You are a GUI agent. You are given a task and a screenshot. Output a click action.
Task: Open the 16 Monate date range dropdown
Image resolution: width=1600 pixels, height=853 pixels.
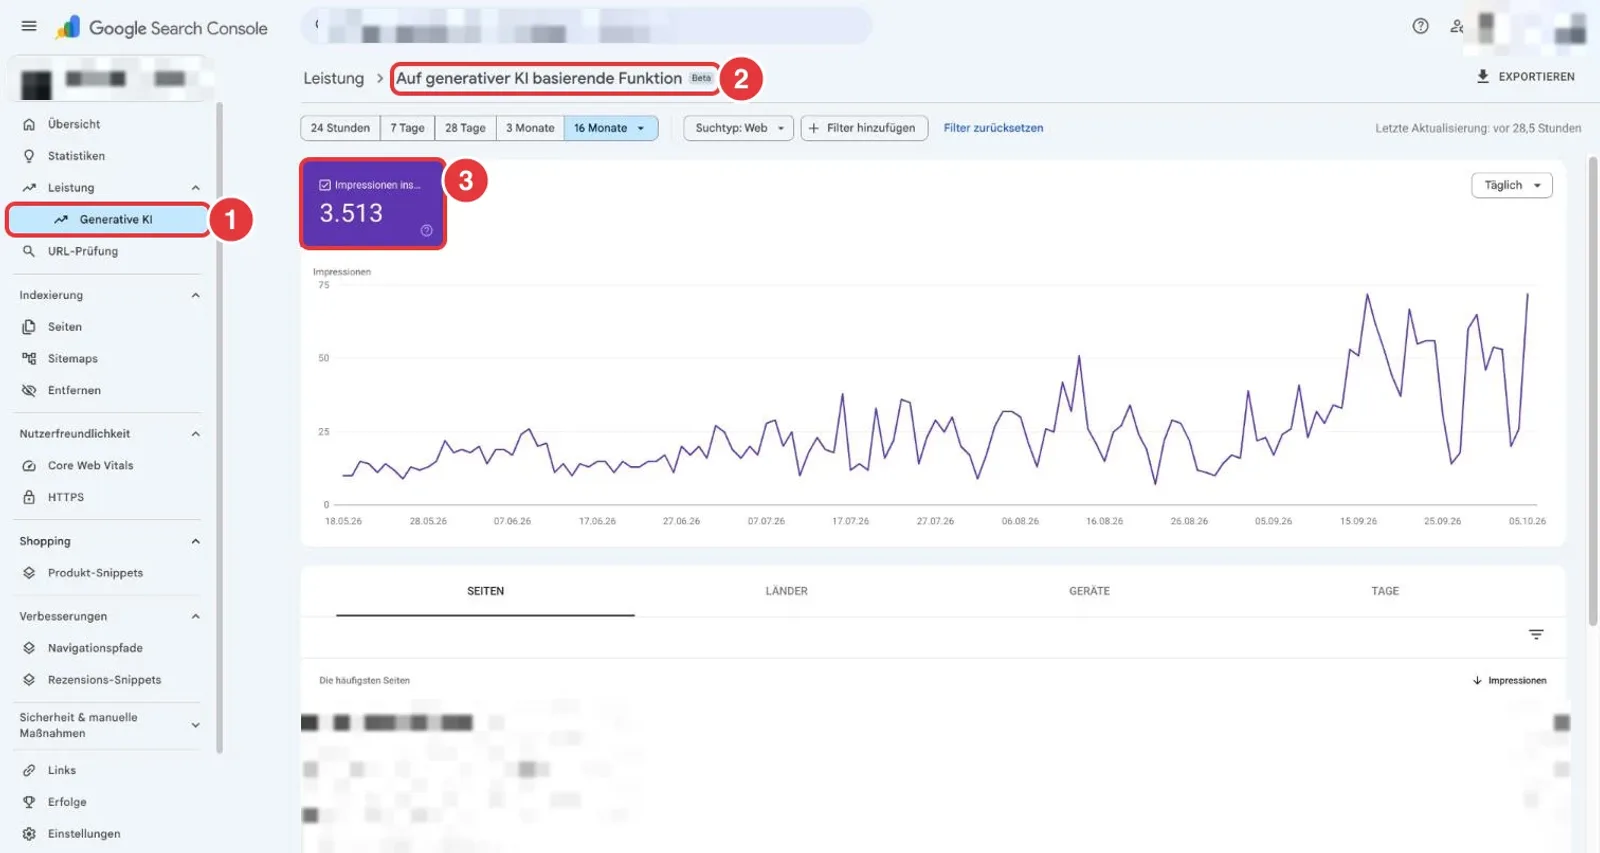point(611,128)
